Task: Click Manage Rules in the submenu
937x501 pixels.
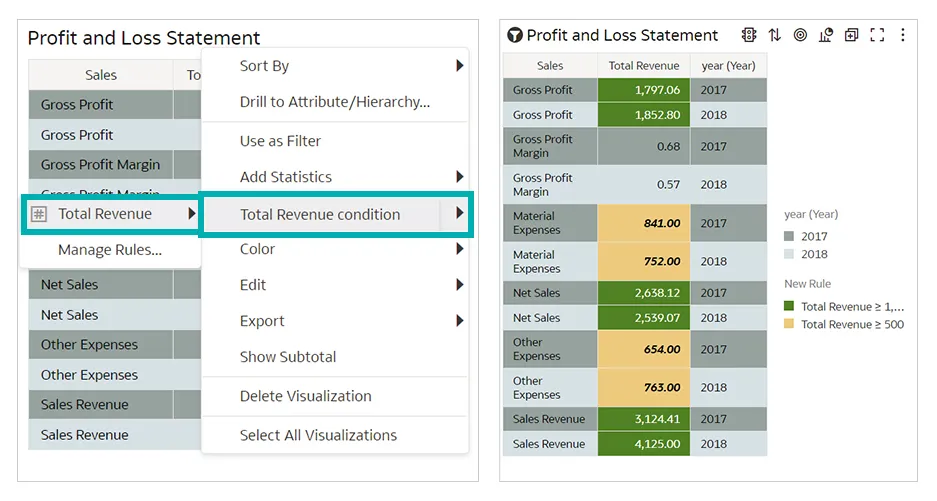Action: 109,250
